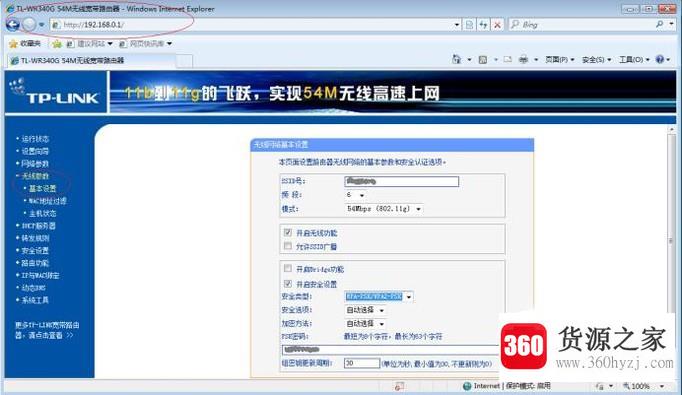Click the PSK密码 password field
The image size is (682, 395).
tap(391, 349)
